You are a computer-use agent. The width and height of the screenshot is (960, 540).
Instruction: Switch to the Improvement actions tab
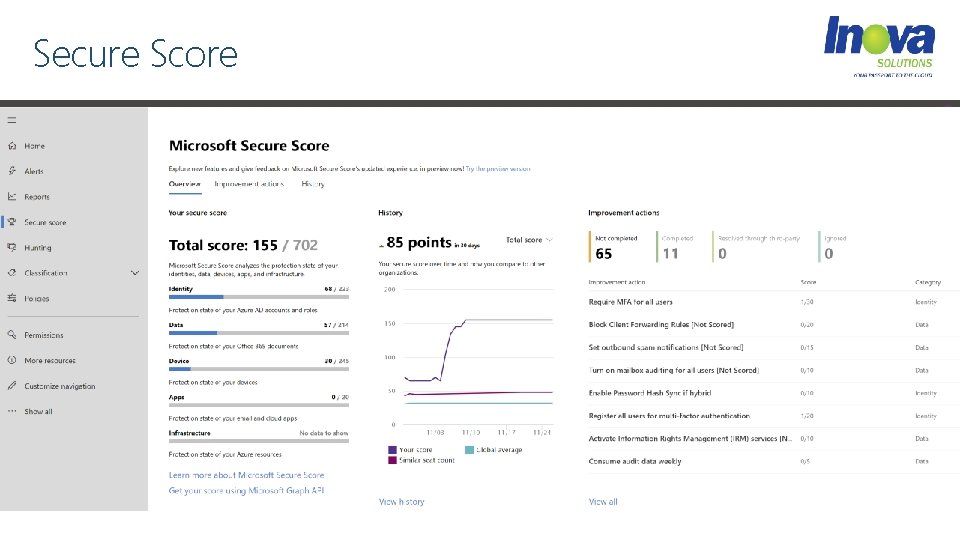(249, 184)
